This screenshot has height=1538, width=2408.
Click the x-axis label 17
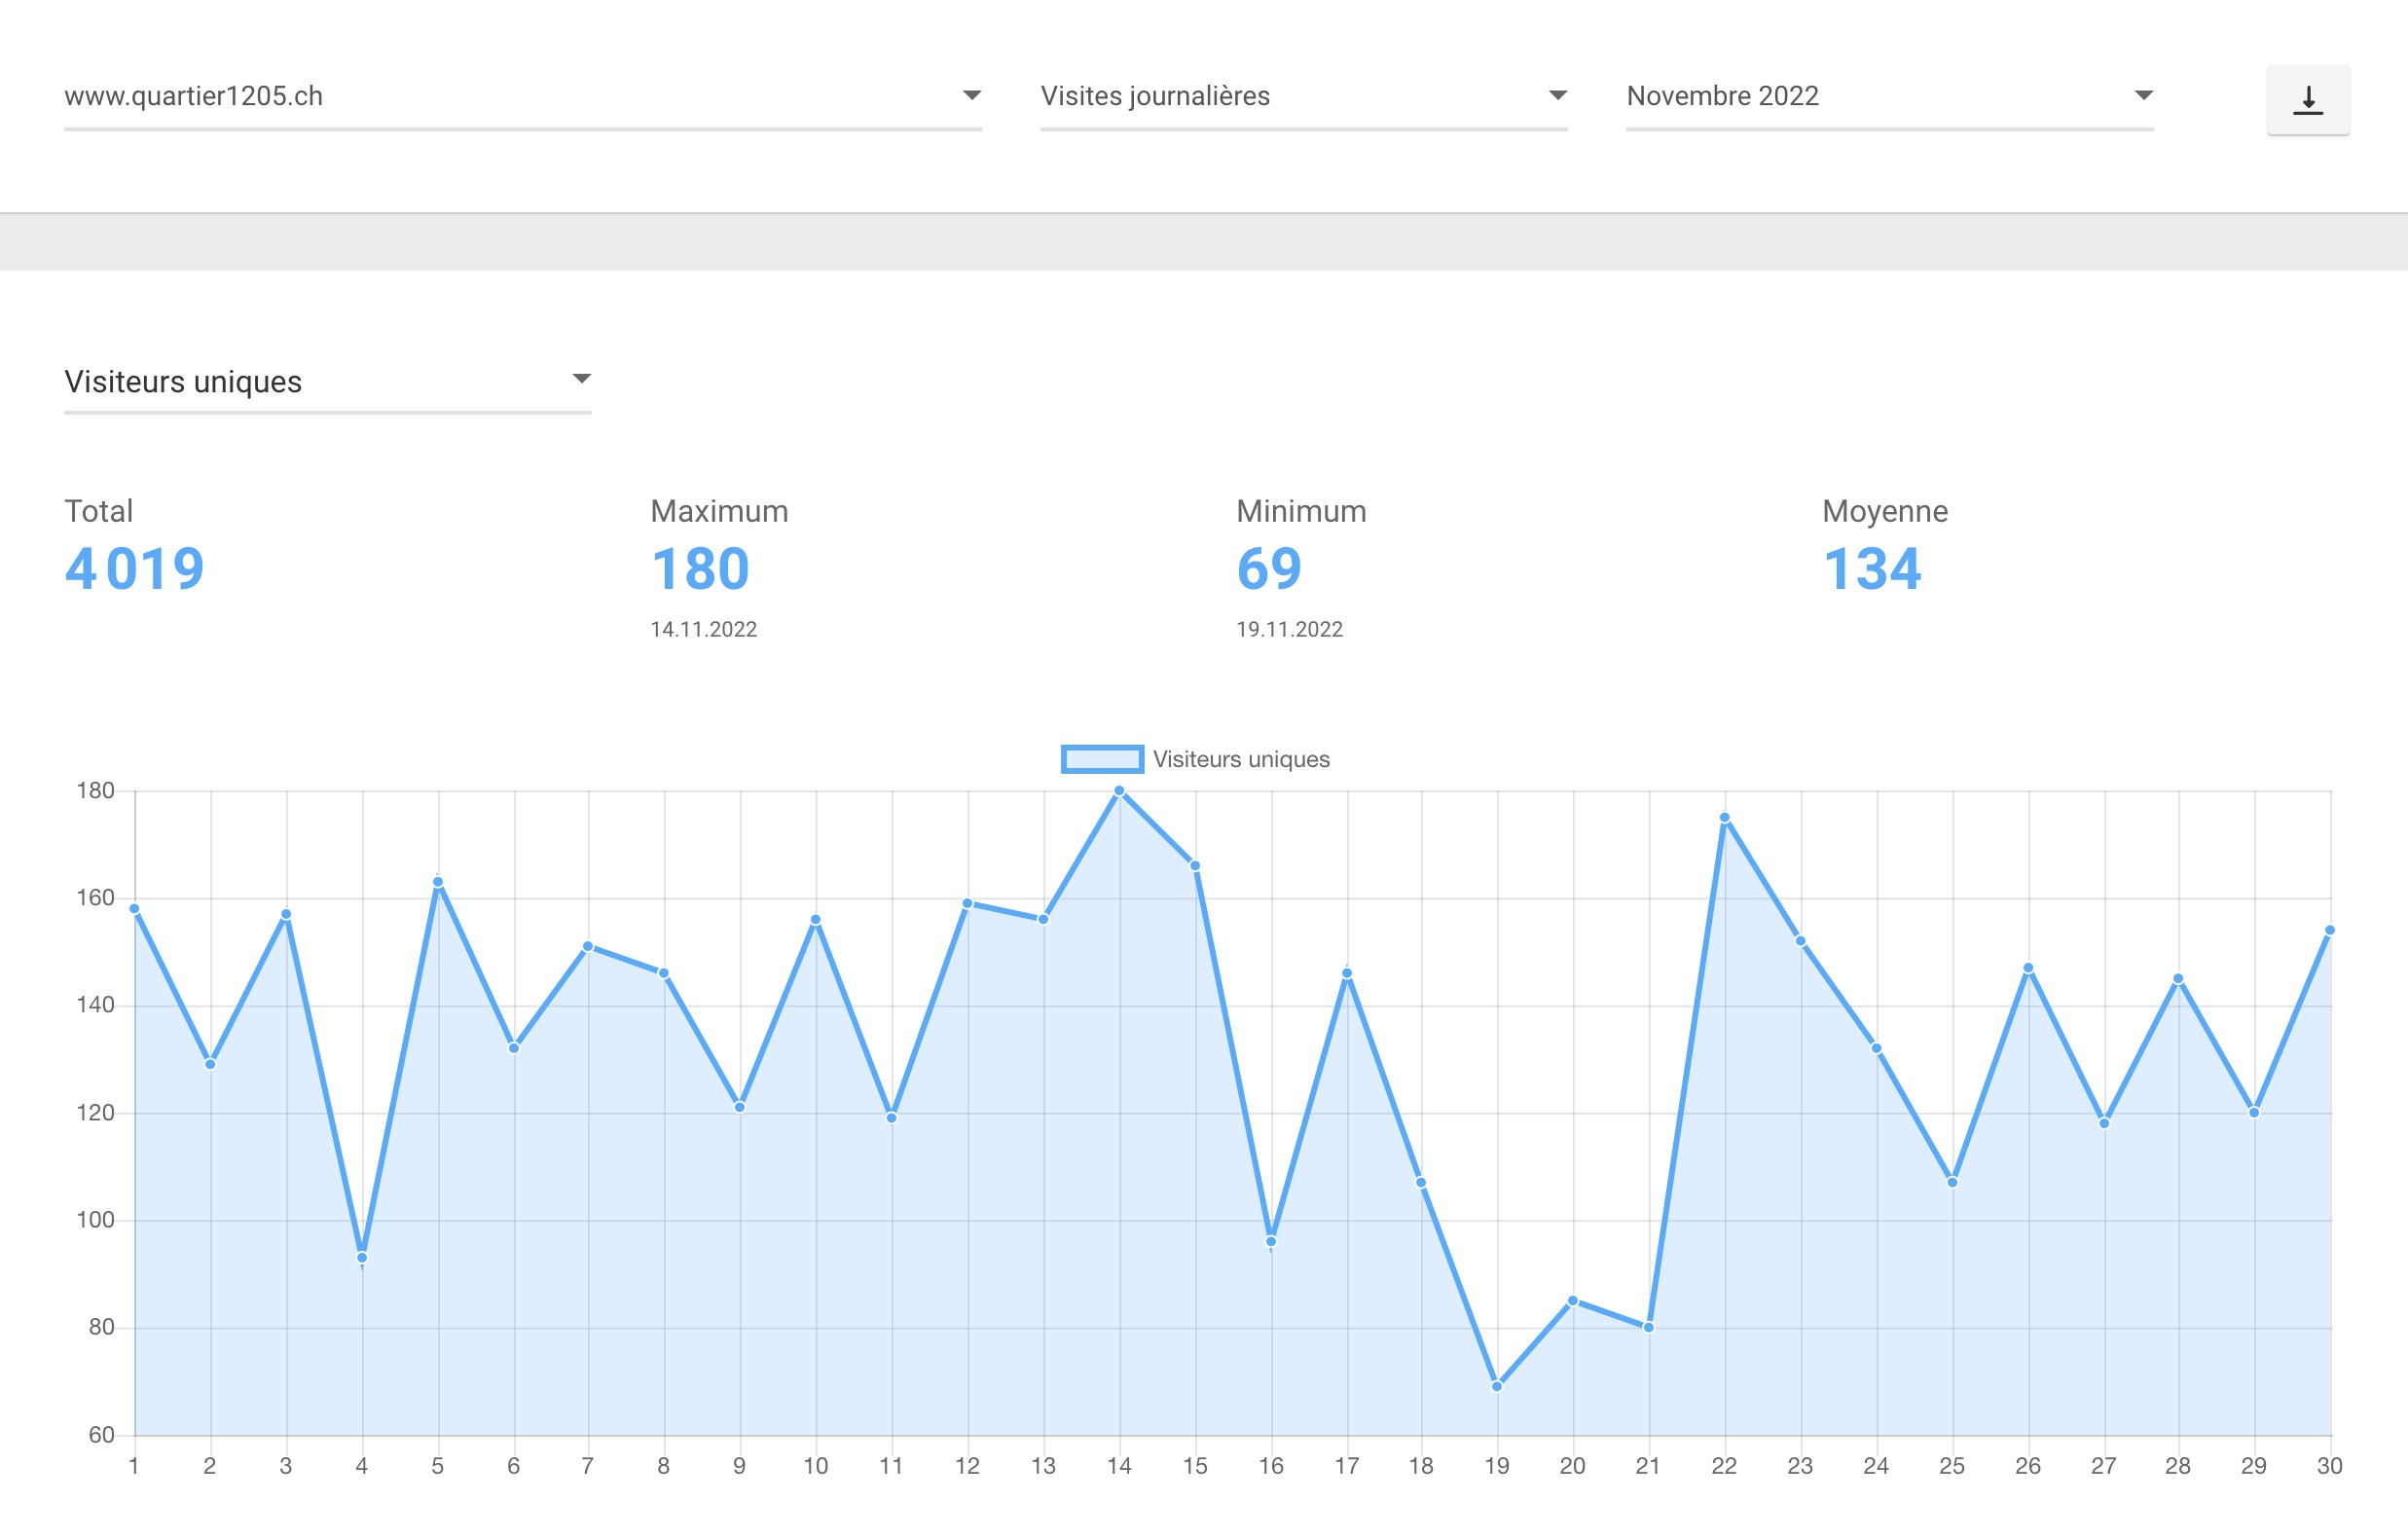tap(1347, 1466)
